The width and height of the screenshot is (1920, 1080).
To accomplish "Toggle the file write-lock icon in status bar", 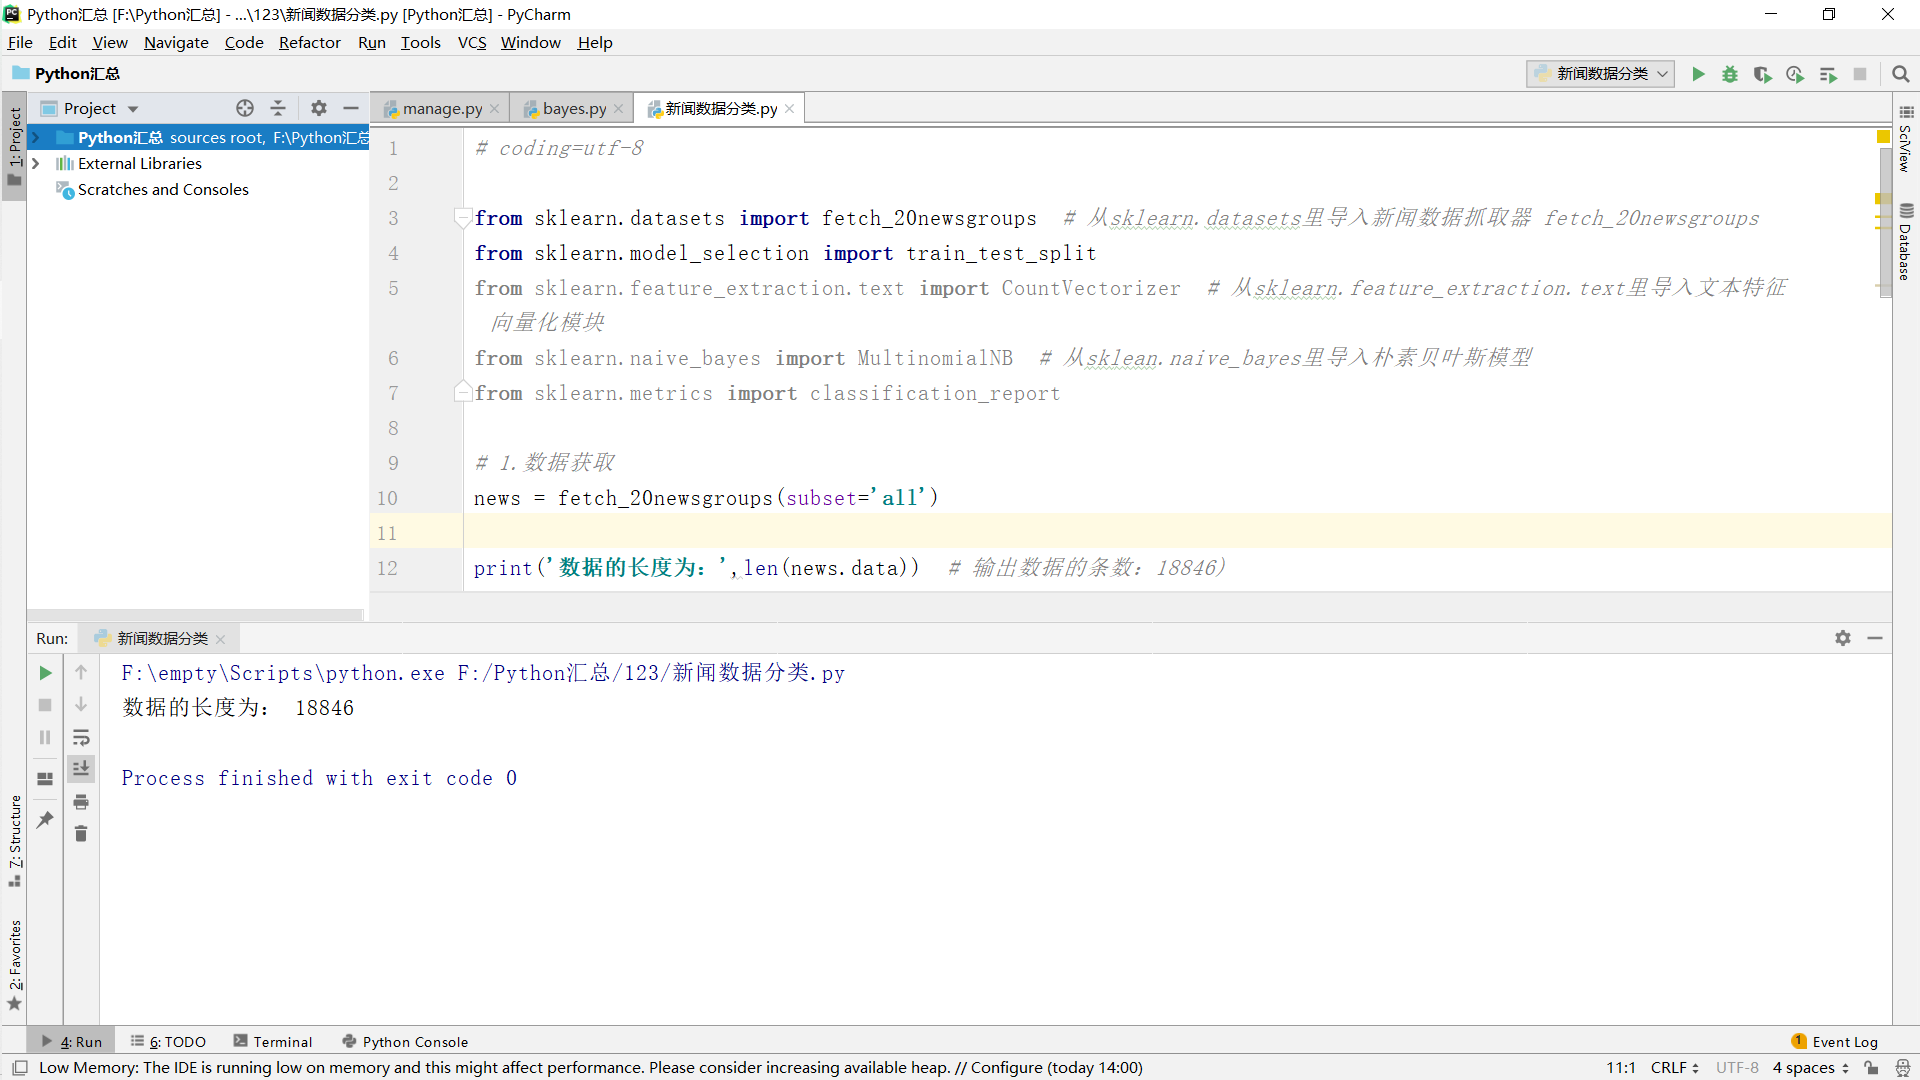I will coord(1872,1067).
